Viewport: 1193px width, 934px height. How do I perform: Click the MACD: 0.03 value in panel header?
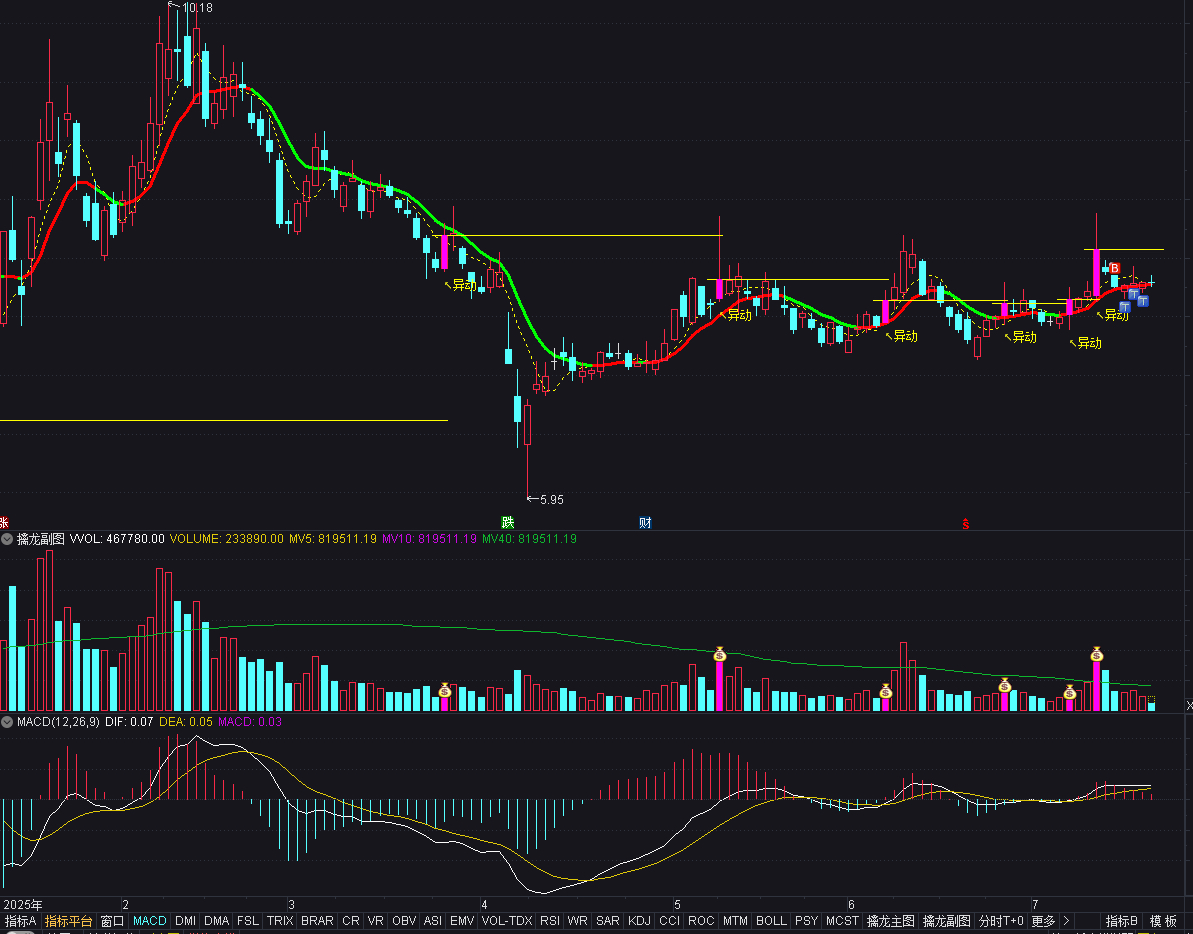click(250, 722)
